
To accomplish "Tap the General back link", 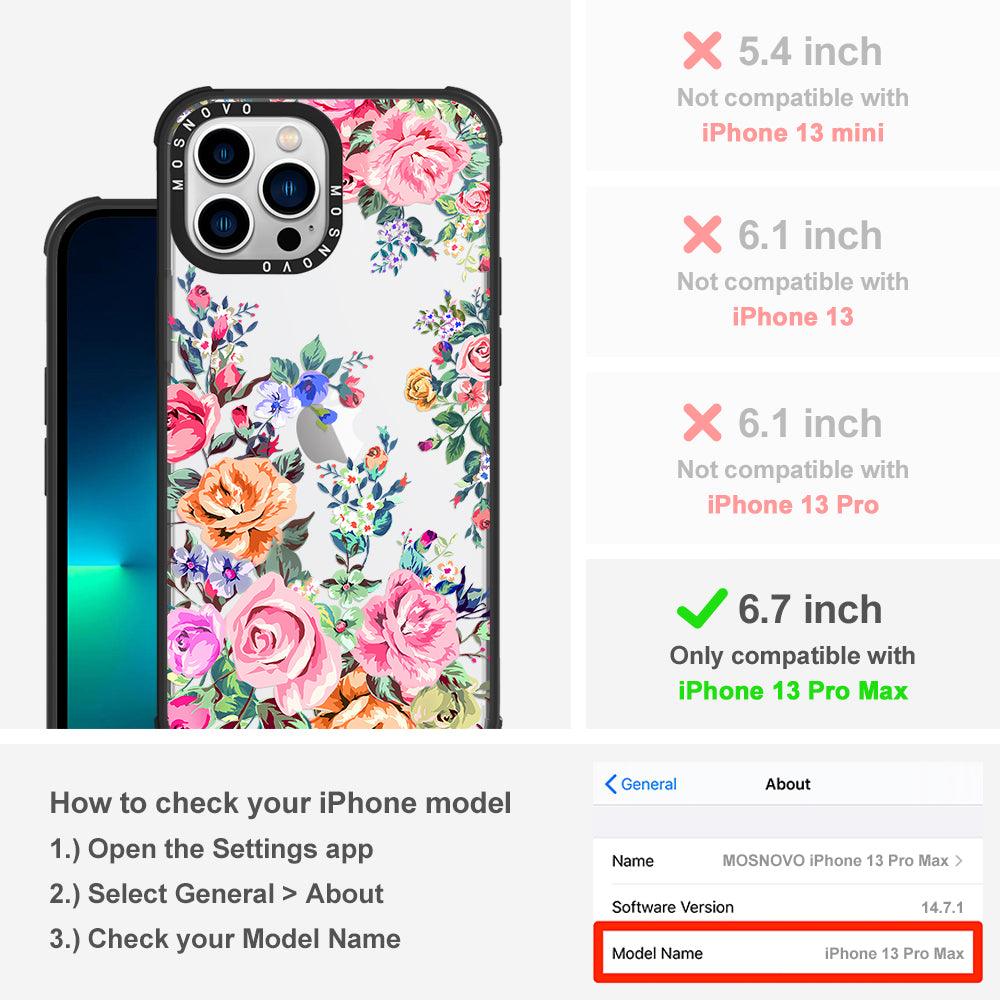I will click(641, 784).
